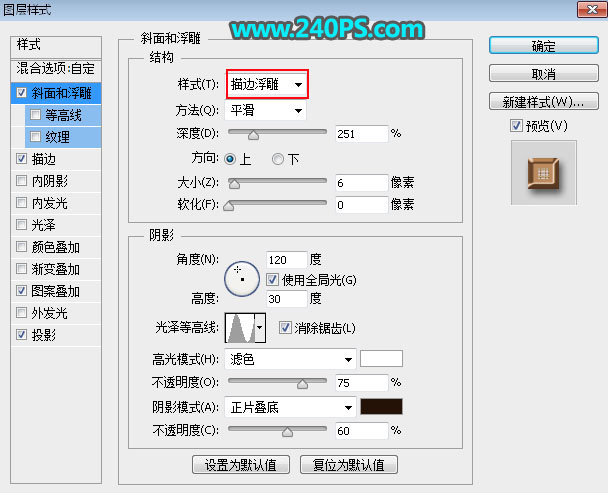
Task: Open the gloss contour curve thumbnail
Action: [240, 327]
